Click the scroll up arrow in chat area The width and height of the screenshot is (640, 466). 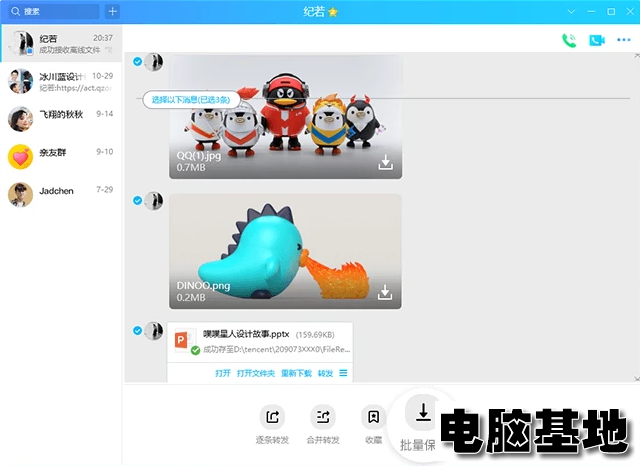[x=637, y=55]
